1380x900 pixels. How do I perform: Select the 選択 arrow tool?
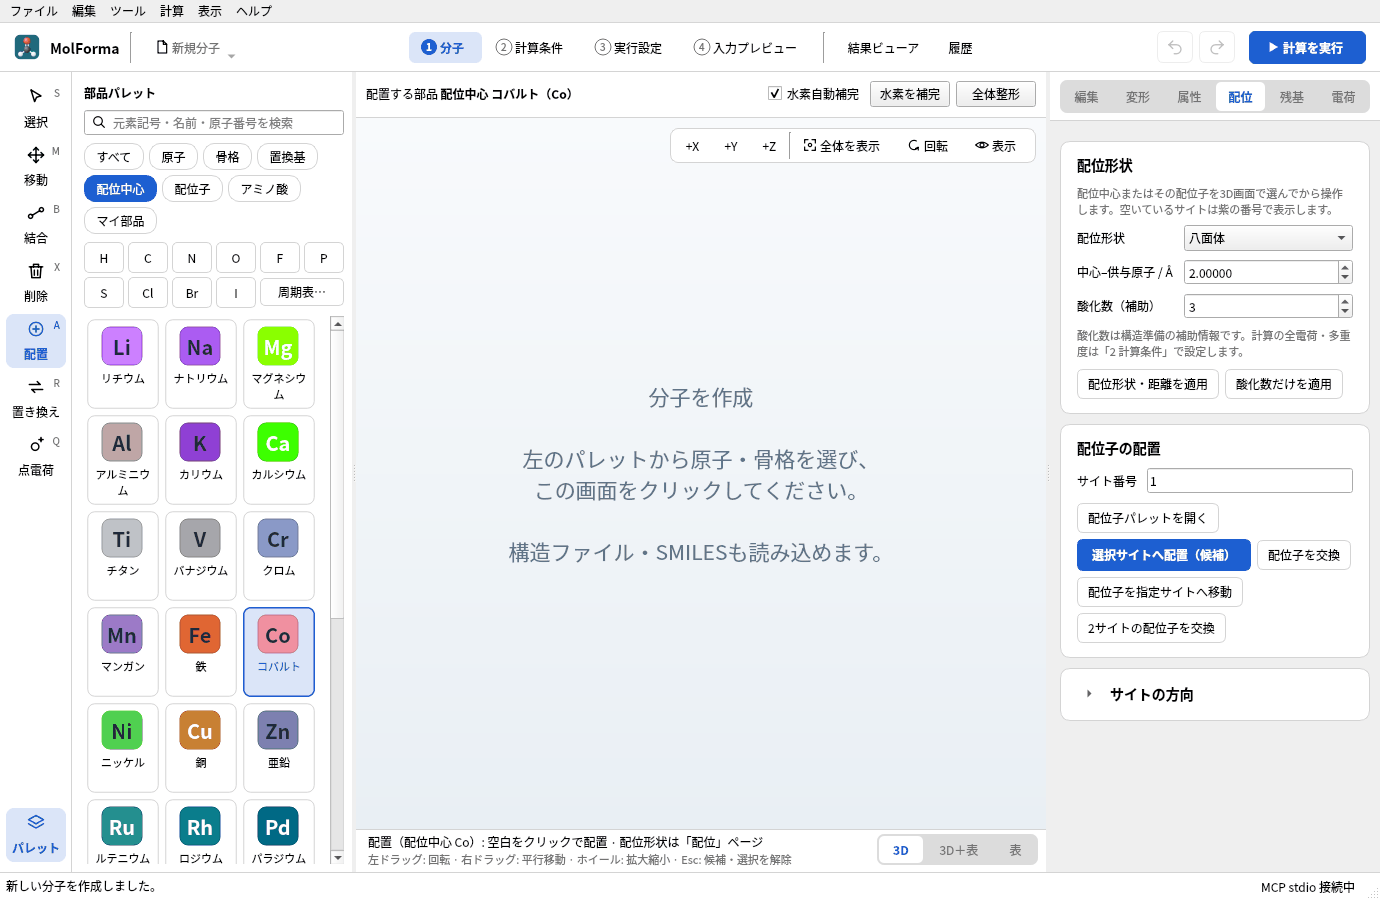(x=36, y=108)
